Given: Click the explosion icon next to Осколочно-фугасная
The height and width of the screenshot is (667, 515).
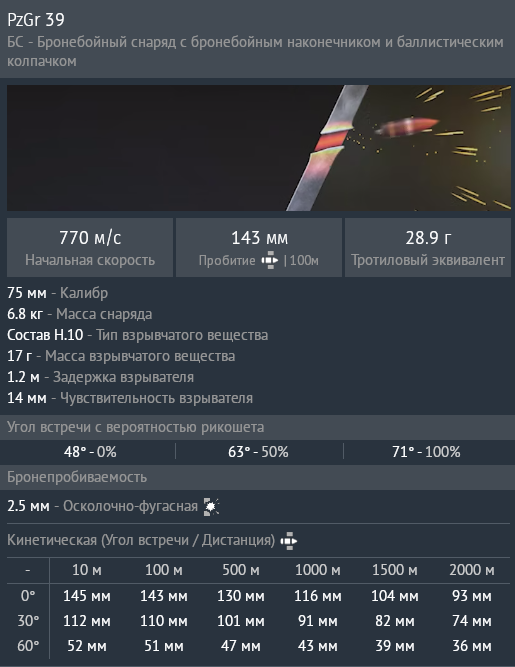Looking at the screenshot, I should pos(211,506).
